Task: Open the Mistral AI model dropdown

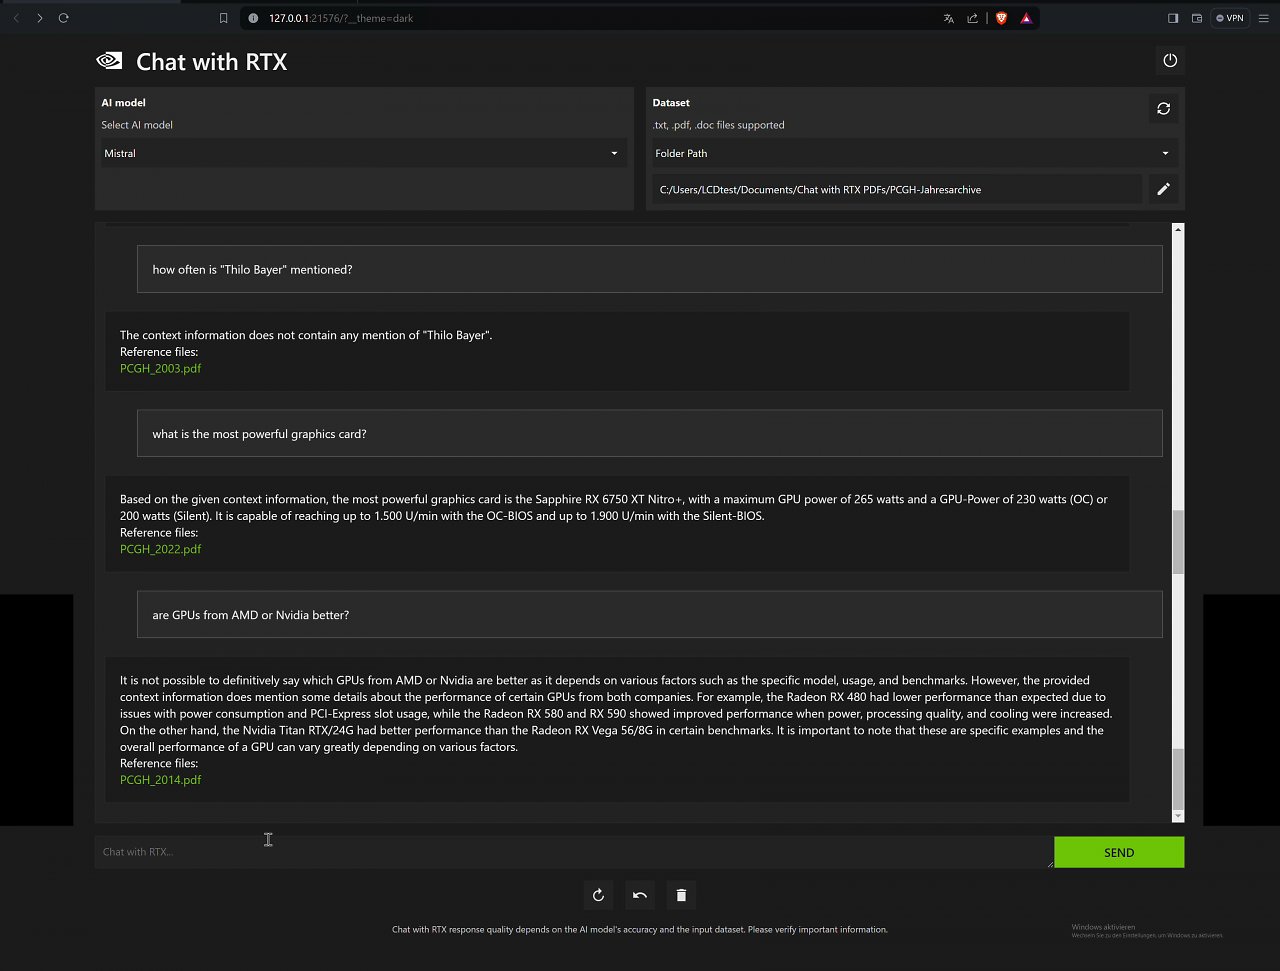Action: pyautogui.click(x=362, y=153)
